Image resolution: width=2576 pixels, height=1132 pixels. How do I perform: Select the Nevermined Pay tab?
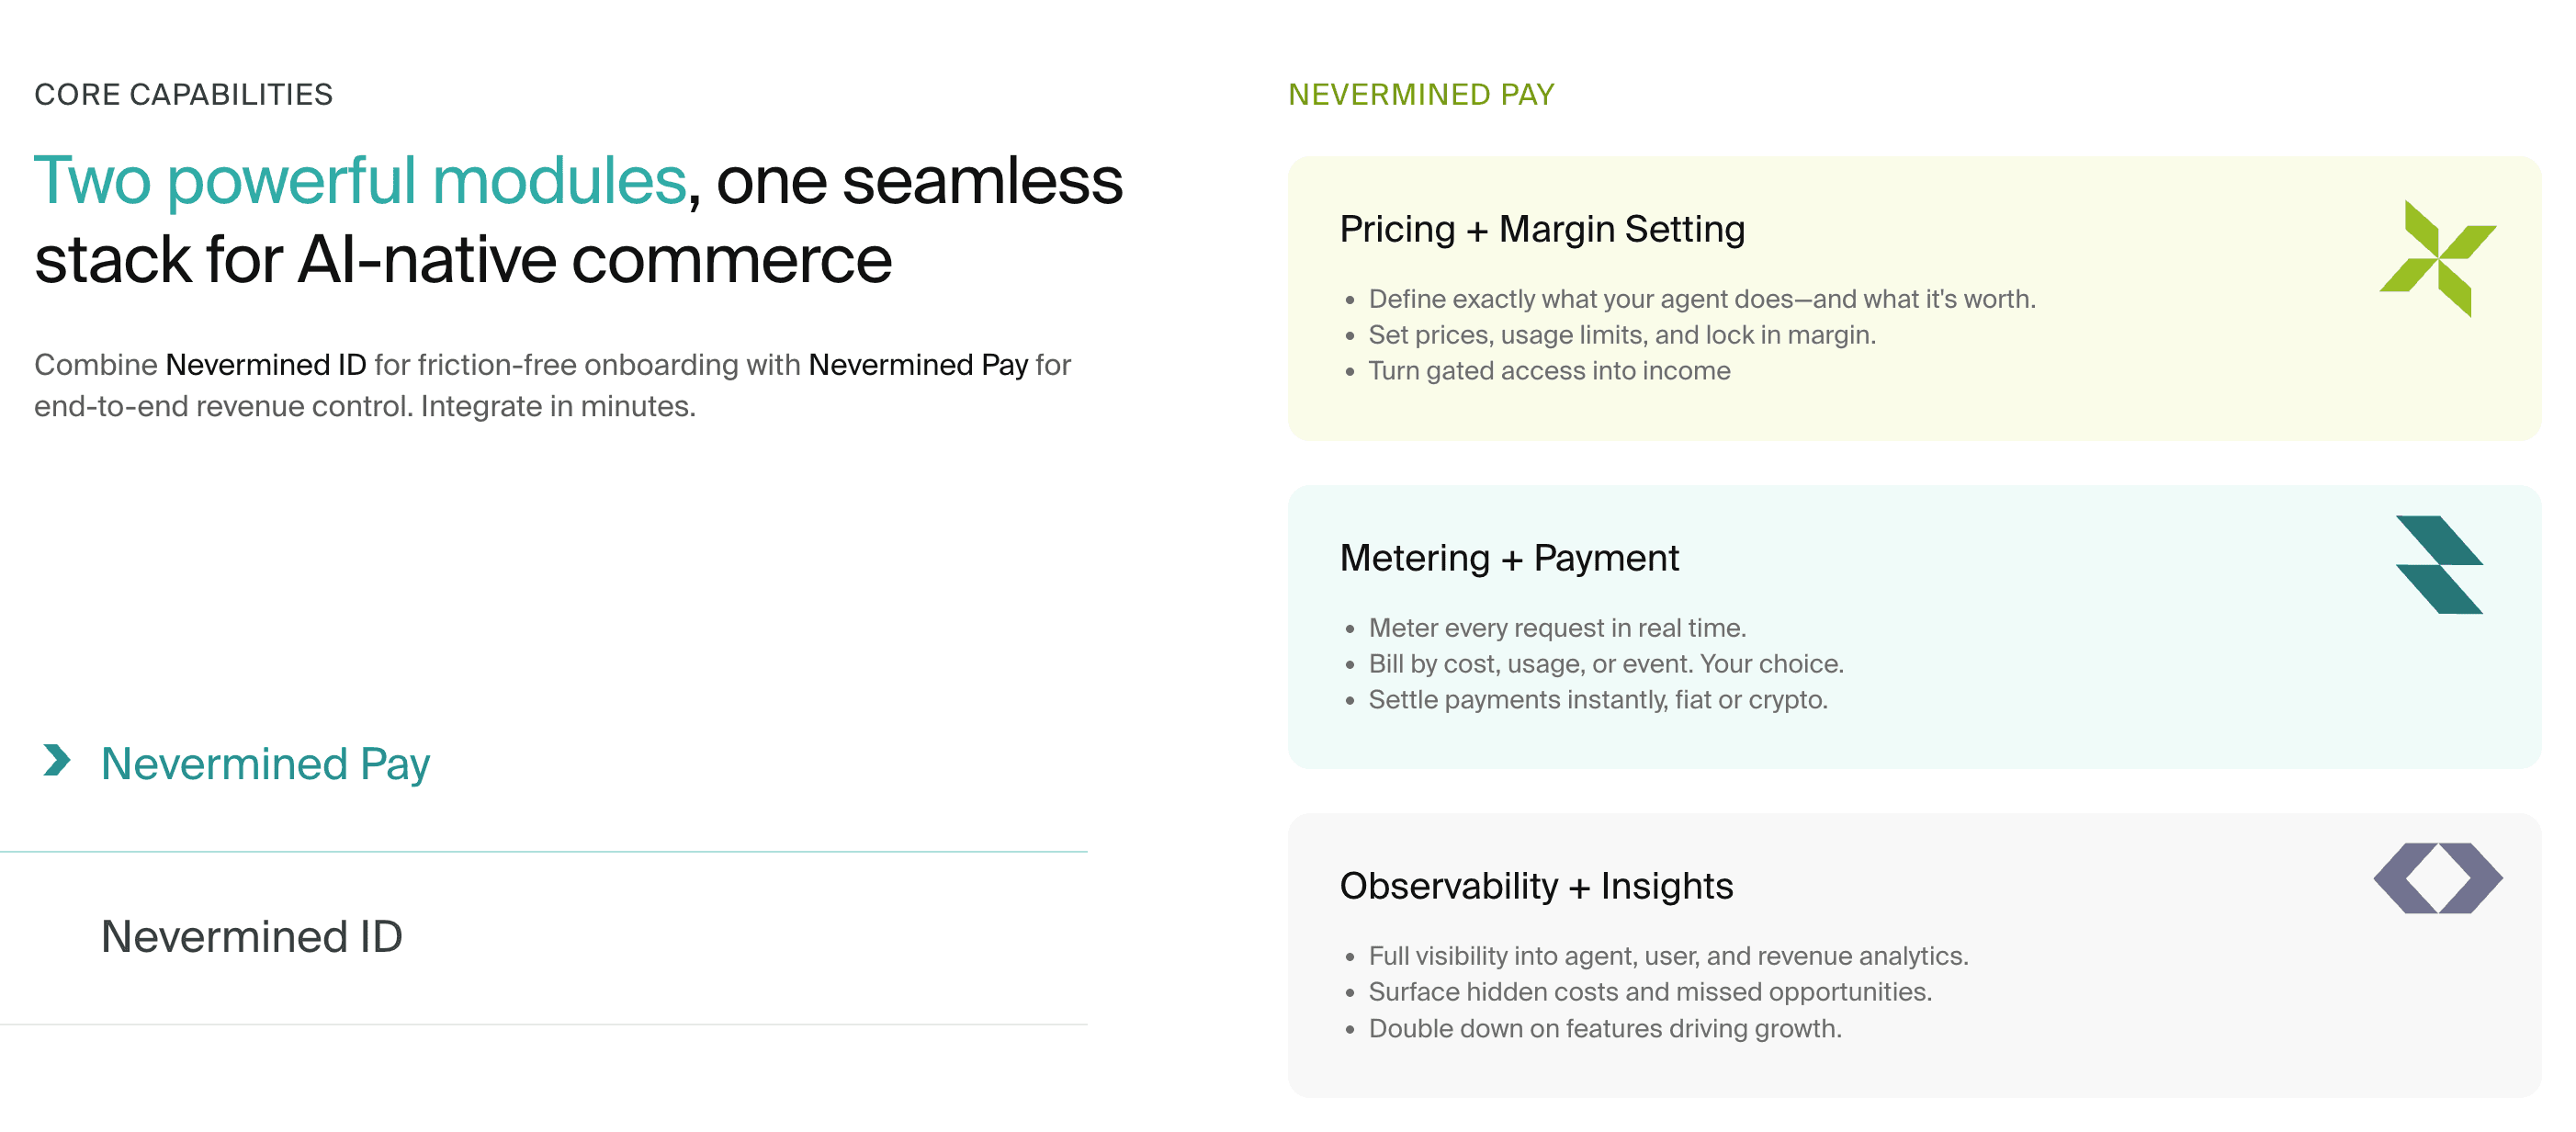click(x=265, y=764)
